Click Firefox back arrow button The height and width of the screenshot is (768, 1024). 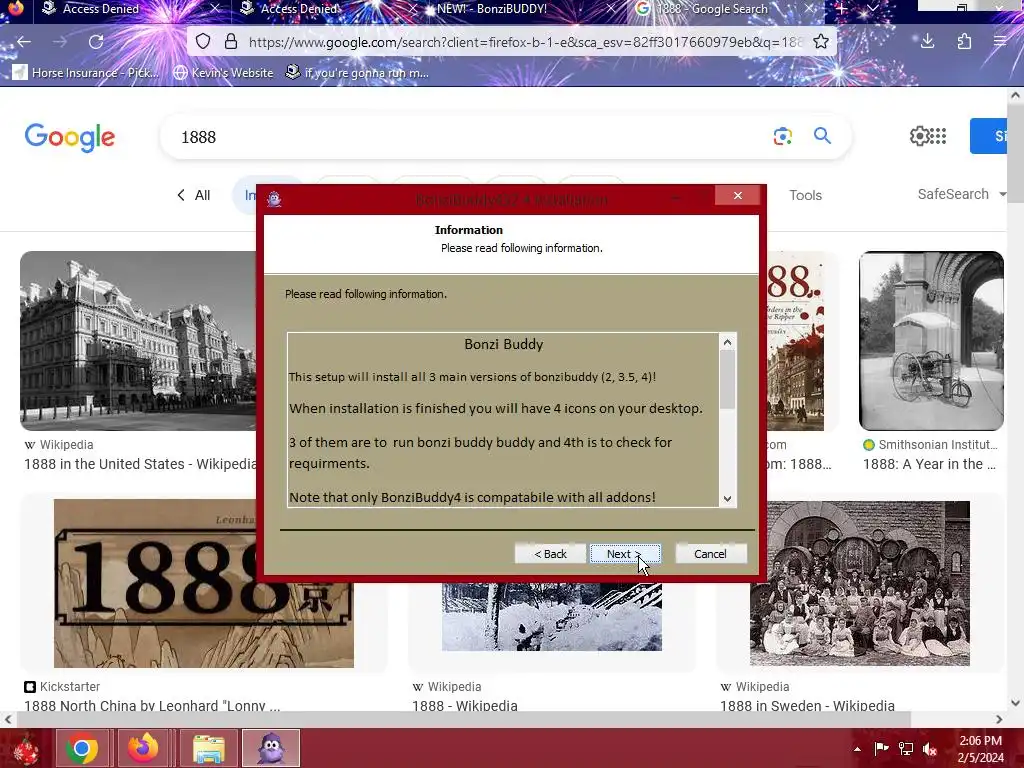tap(24, 42)
